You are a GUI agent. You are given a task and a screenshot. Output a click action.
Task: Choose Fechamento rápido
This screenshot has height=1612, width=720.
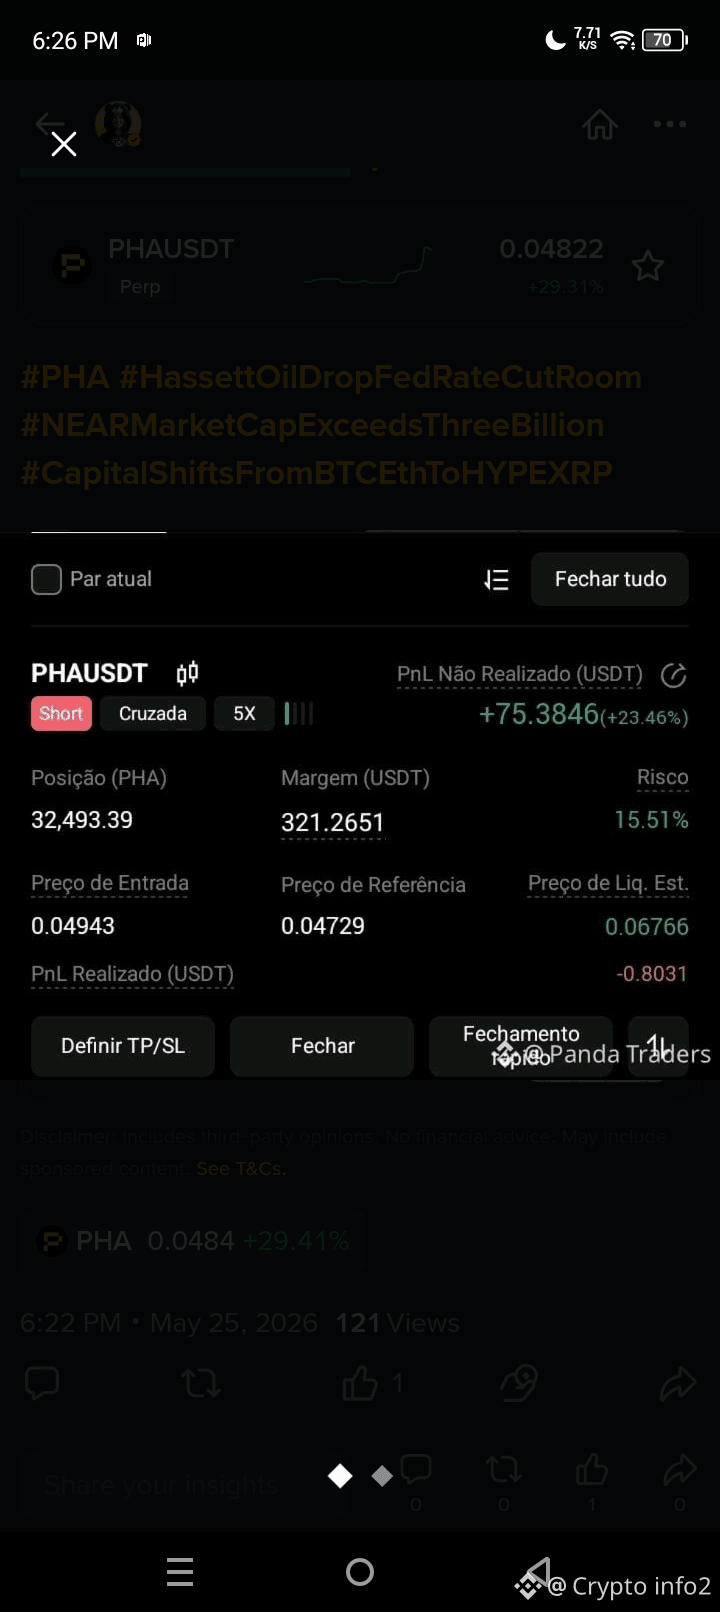tap(521, 1046)
